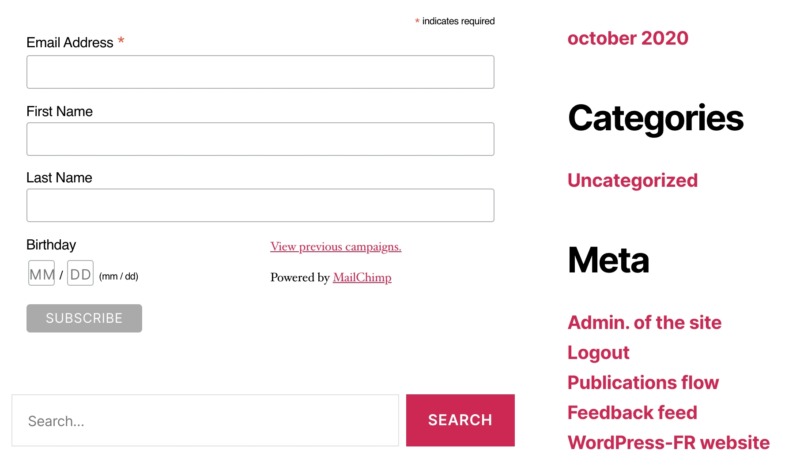Click the birthday month MM field
The width and height of the screenshot is (800, 476).
[x=41, y=274]
